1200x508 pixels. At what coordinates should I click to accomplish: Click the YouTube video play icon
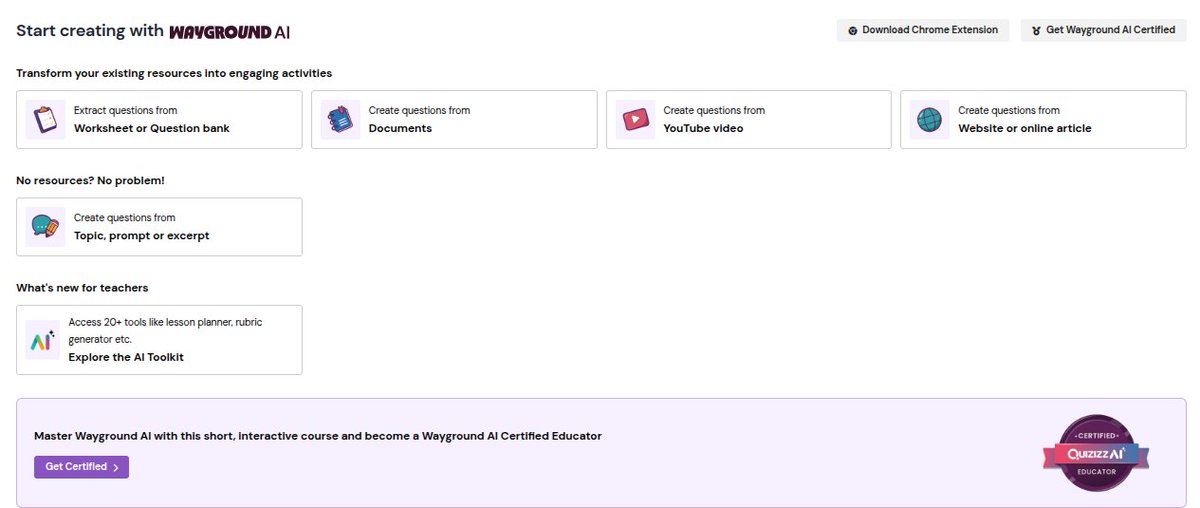click(635, 120)
